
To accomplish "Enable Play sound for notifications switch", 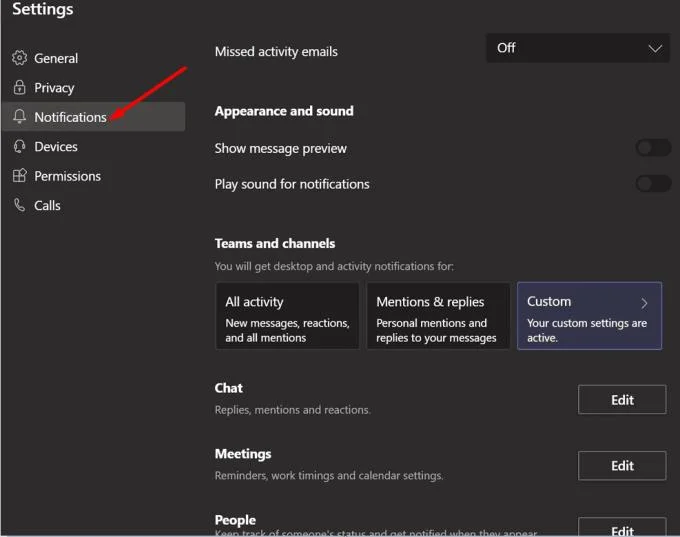I will (653, 183).
